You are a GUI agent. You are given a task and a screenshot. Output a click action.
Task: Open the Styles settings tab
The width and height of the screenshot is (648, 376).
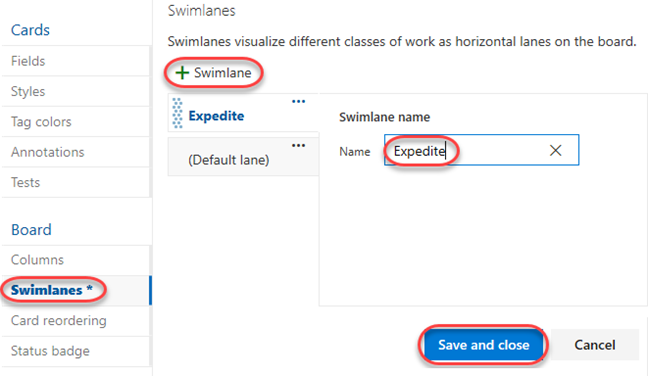pyautogui.click(x=76, y=91)
